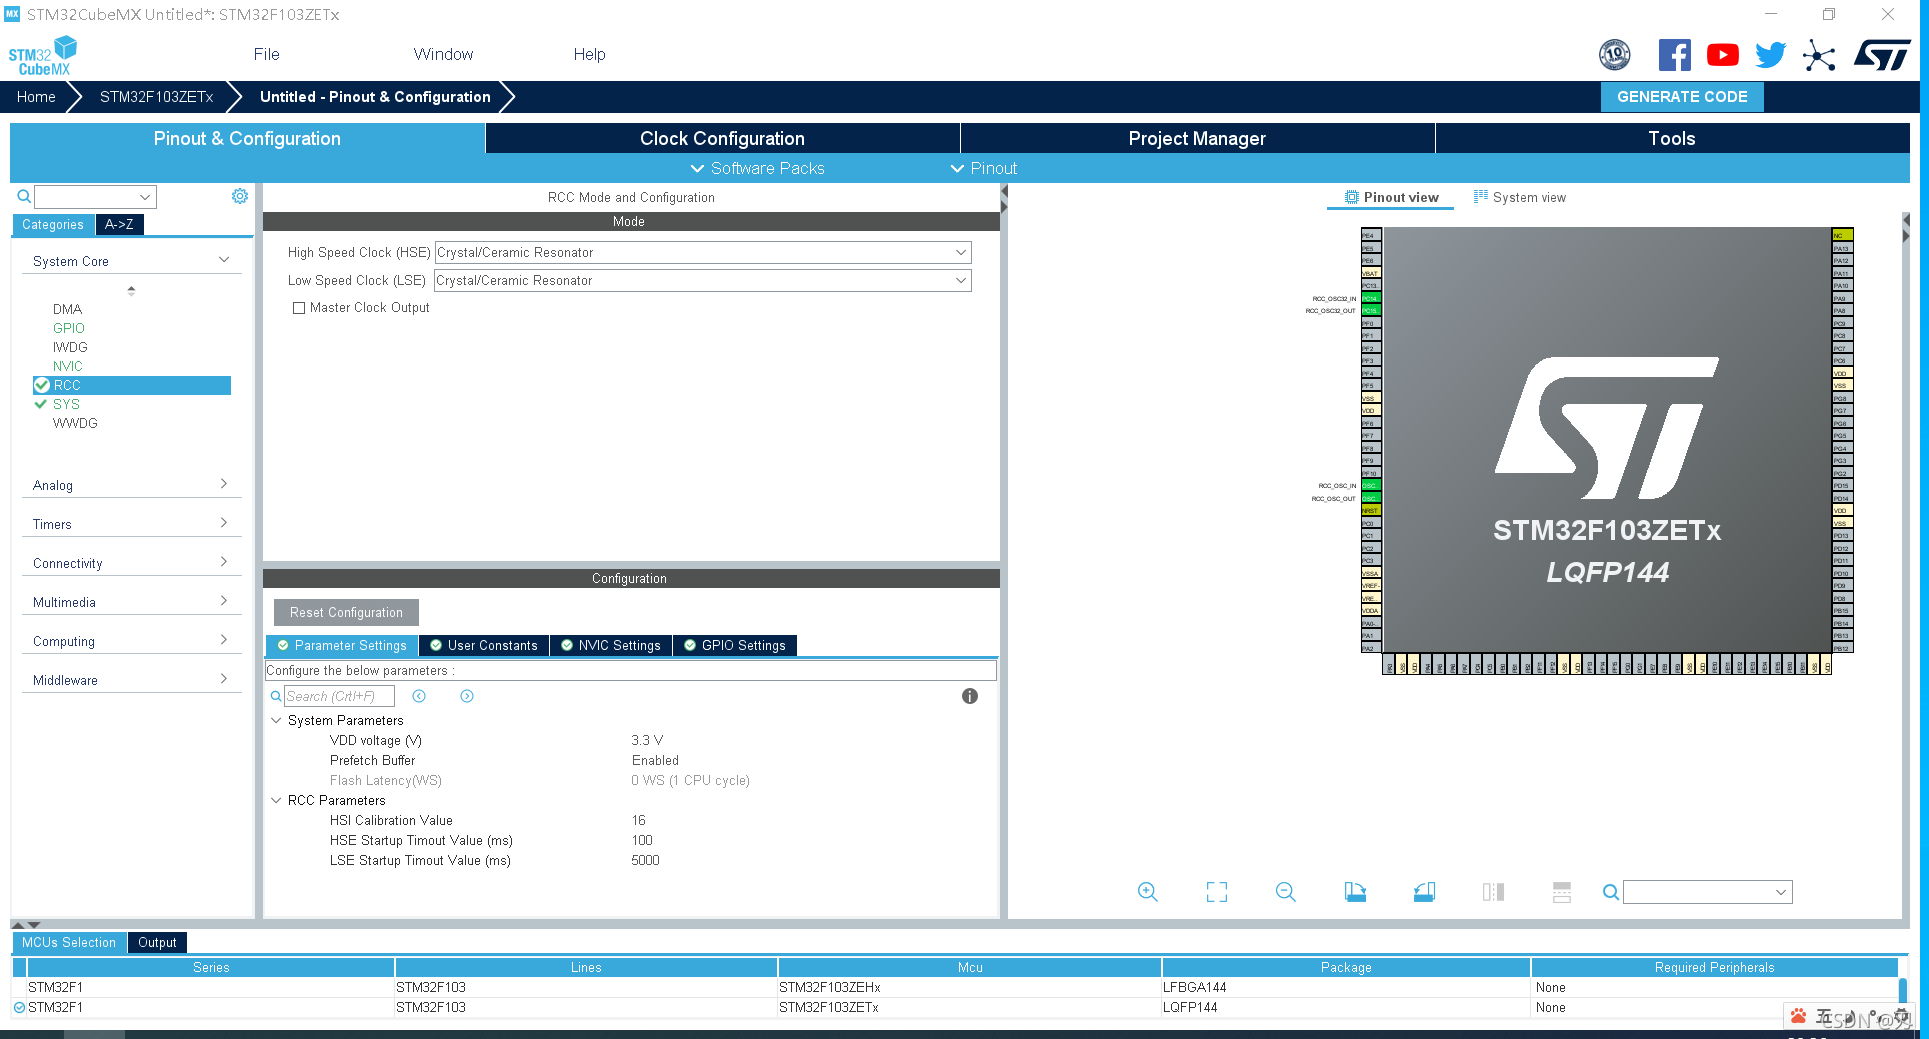
Task: Show parameter info with the i icon
Action: (x=969, y=696)
